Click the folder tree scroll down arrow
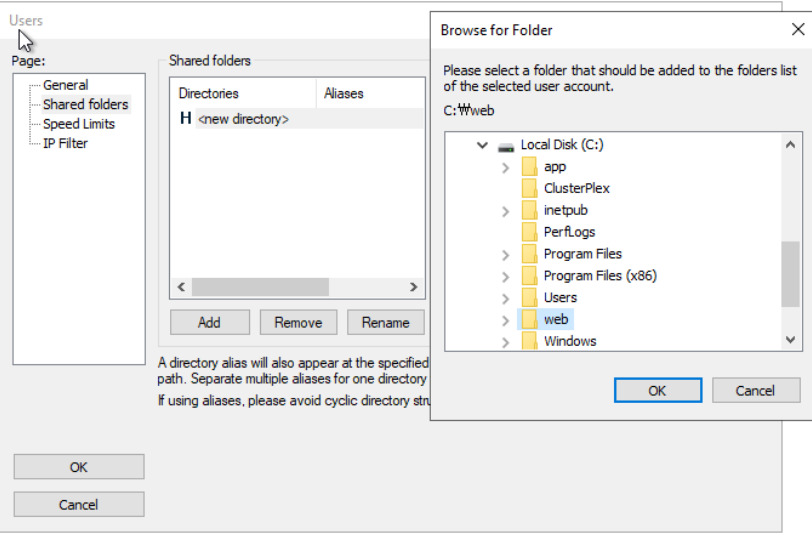Viewport: 812px width, 537px height. point(790,340)
